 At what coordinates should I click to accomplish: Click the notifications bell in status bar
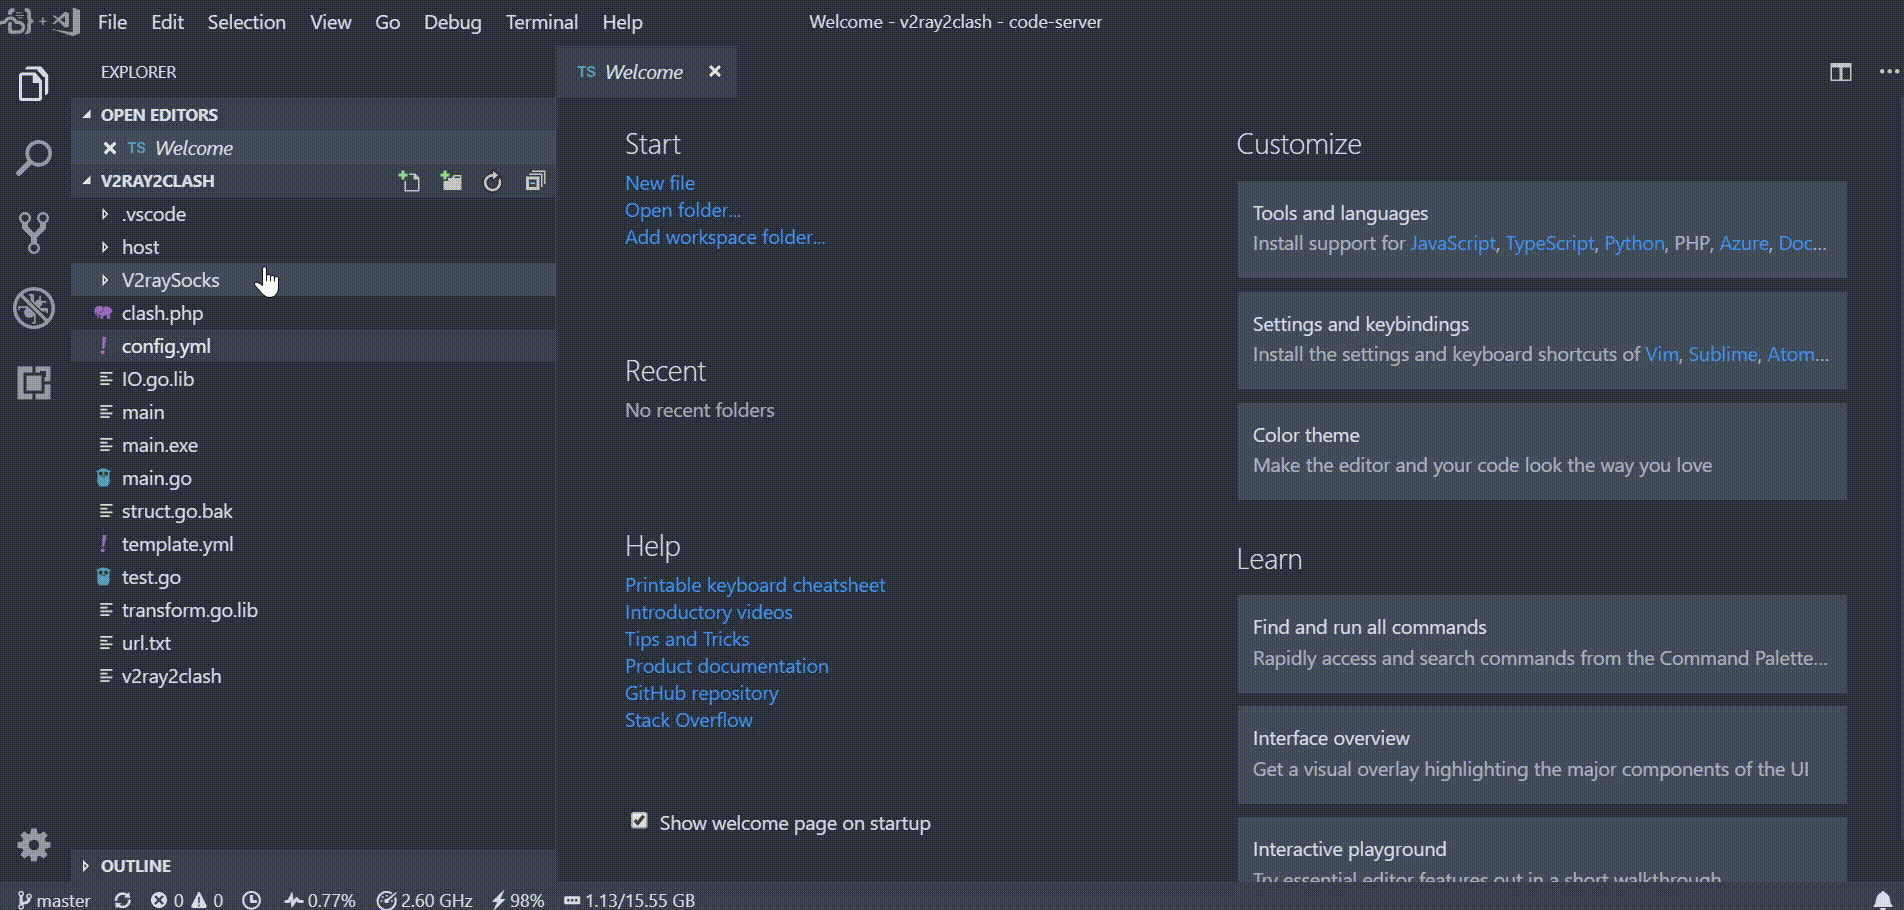tap(1882, 900)
